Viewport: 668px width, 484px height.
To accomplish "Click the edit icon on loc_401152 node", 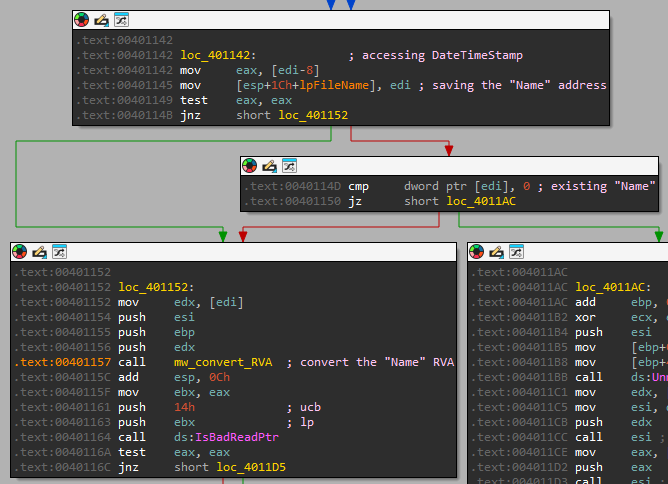I will [39, 252].
